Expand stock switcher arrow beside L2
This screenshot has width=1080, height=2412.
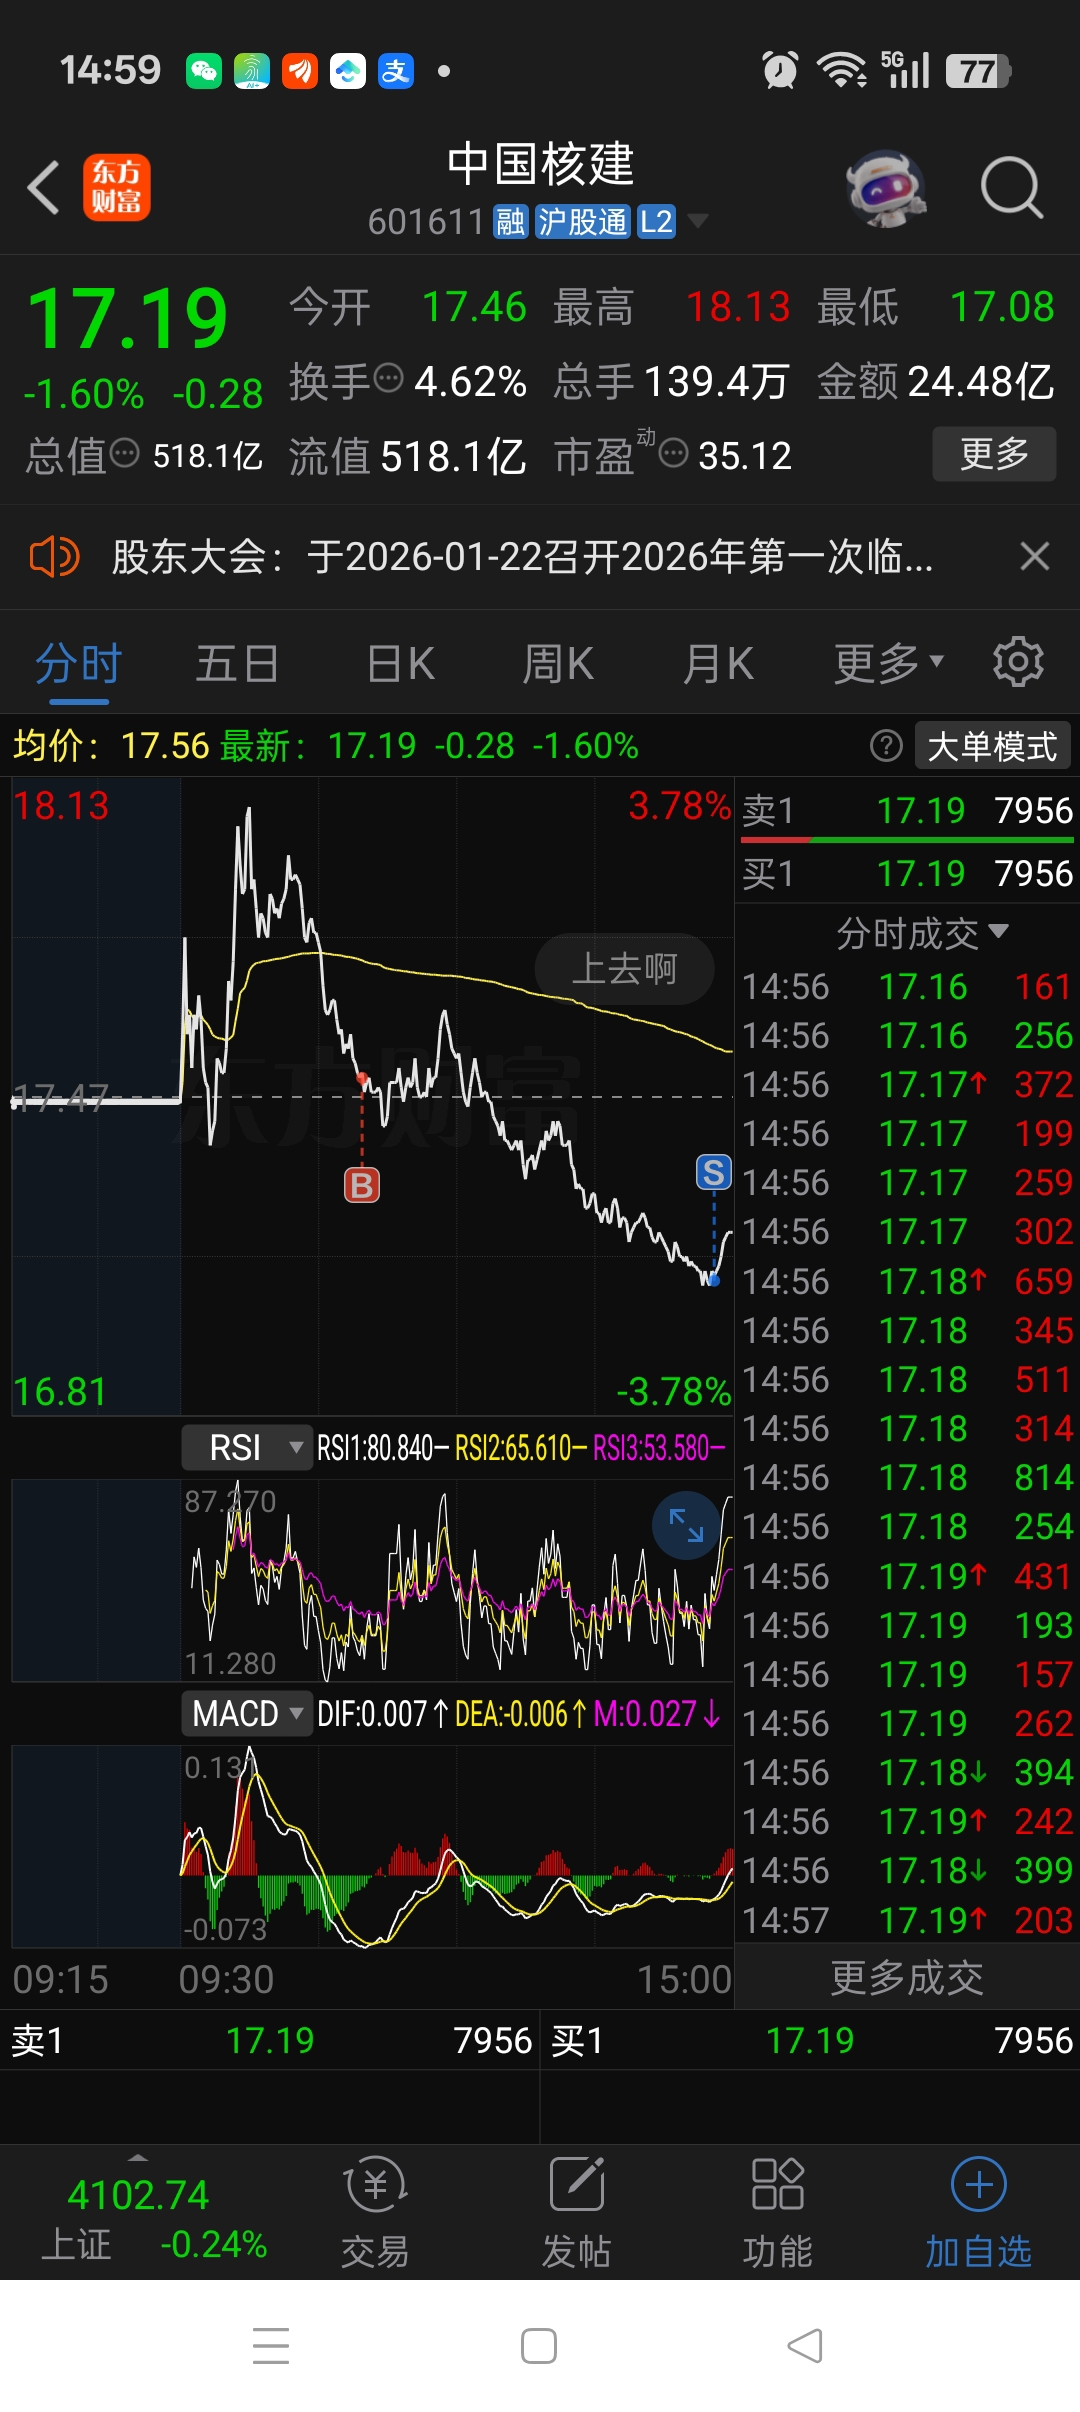pyautogui.click(x=697, y=221)
